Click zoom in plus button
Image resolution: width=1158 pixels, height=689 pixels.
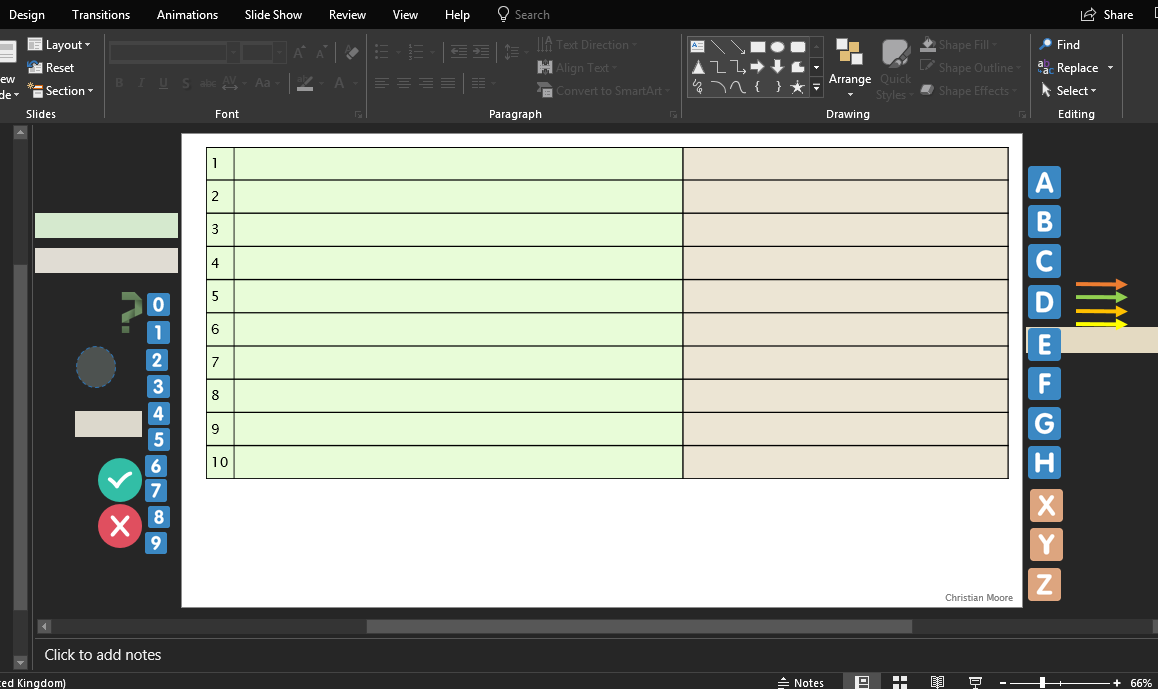pyautogui.click(x=1117, y=683)
